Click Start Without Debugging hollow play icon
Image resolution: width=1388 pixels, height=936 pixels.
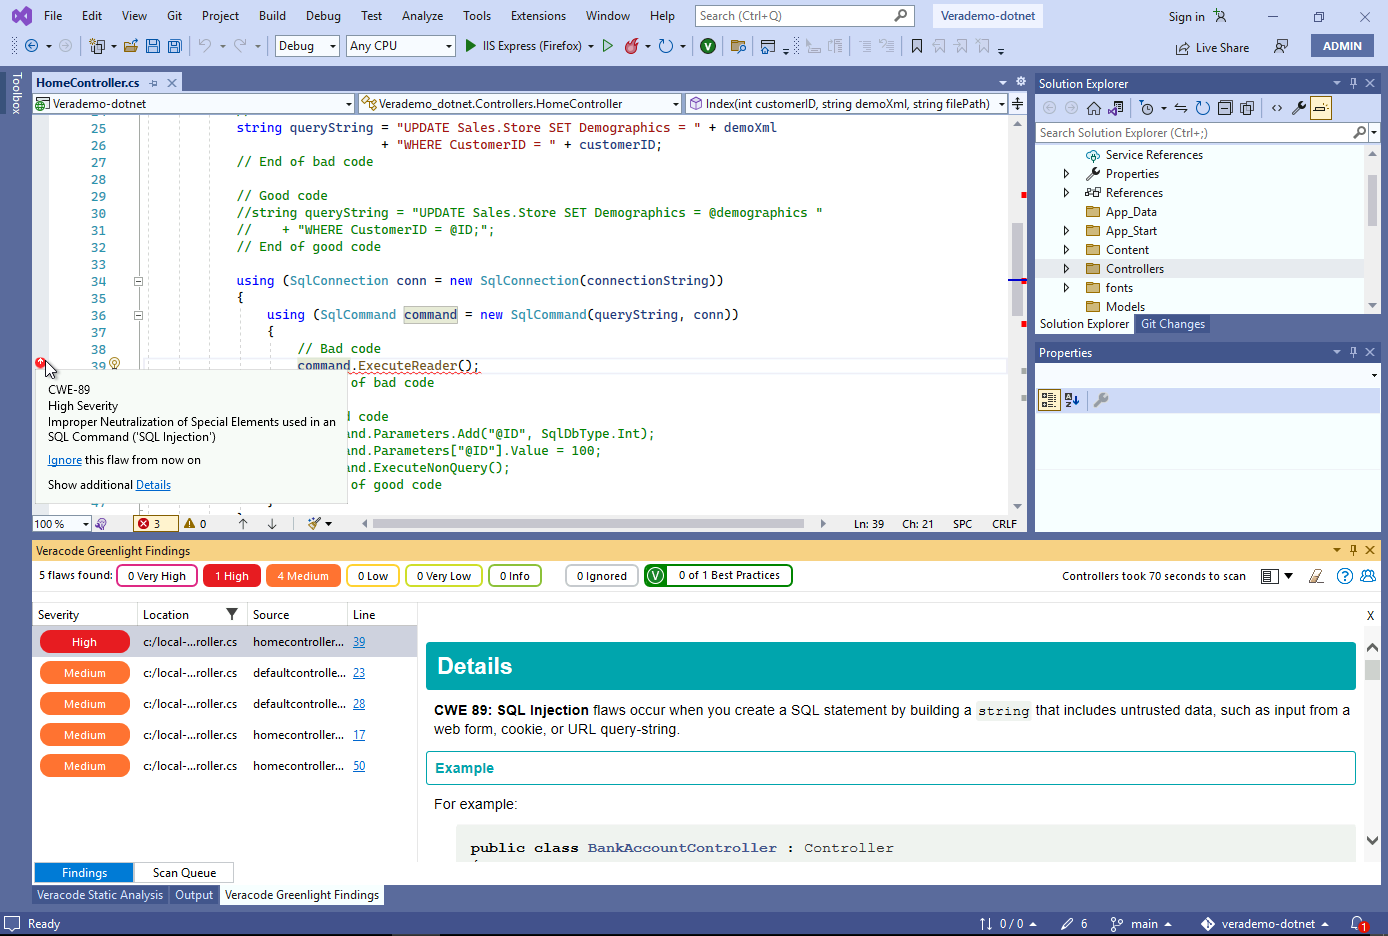[x=607, y=46]
